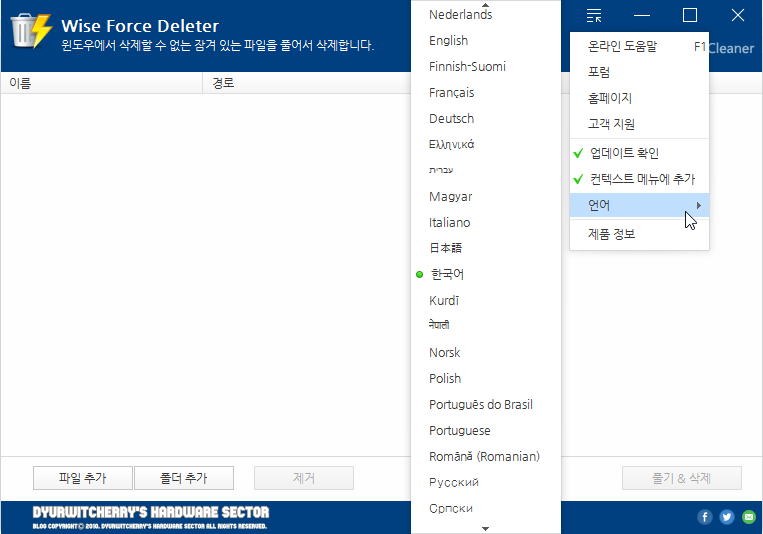
Task: Open the Twitter icon in the footer
Action: click(x=727, y=516)
